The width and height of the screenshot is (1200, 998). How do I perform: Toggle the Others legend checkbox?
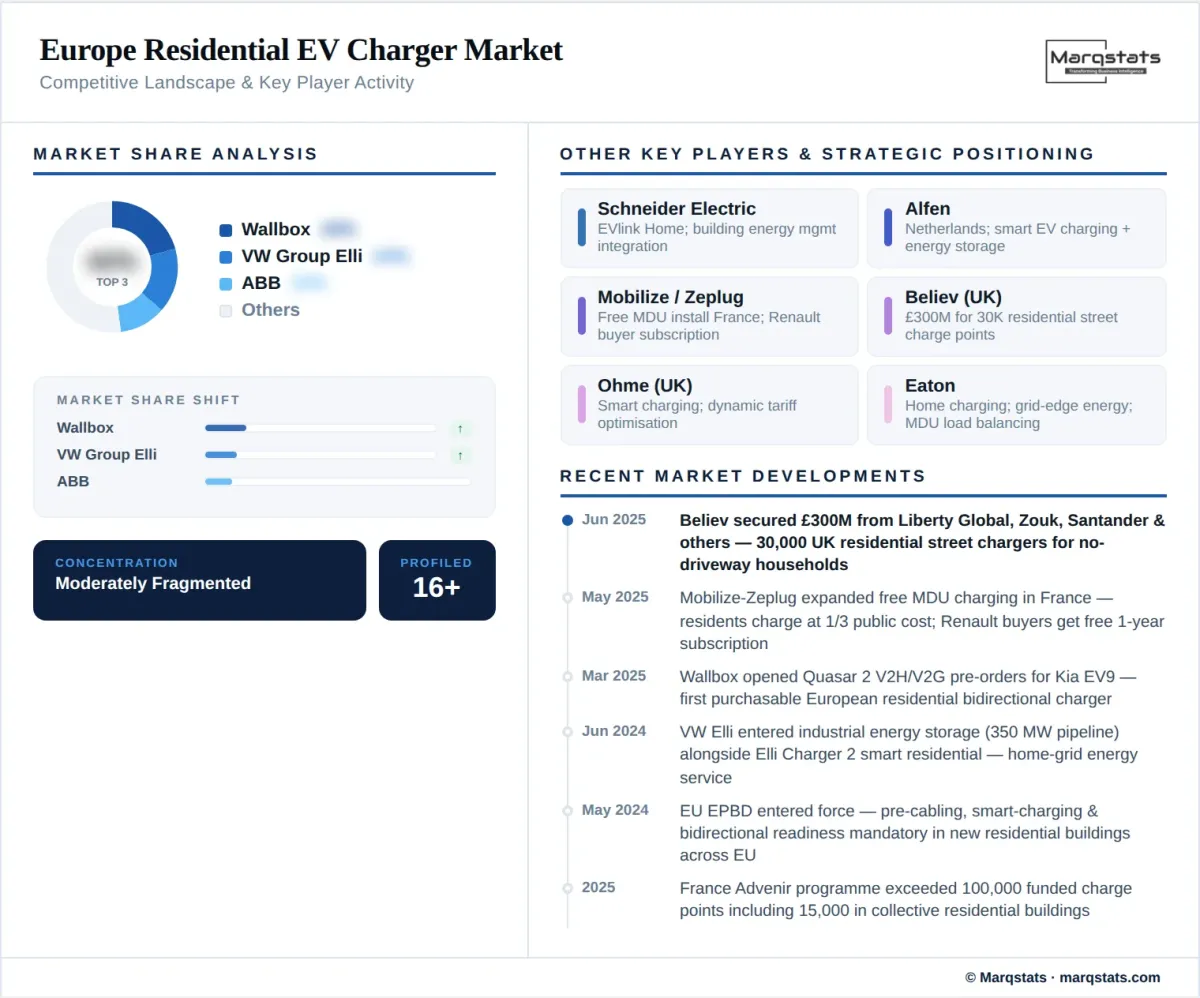[x=225, y=311]
